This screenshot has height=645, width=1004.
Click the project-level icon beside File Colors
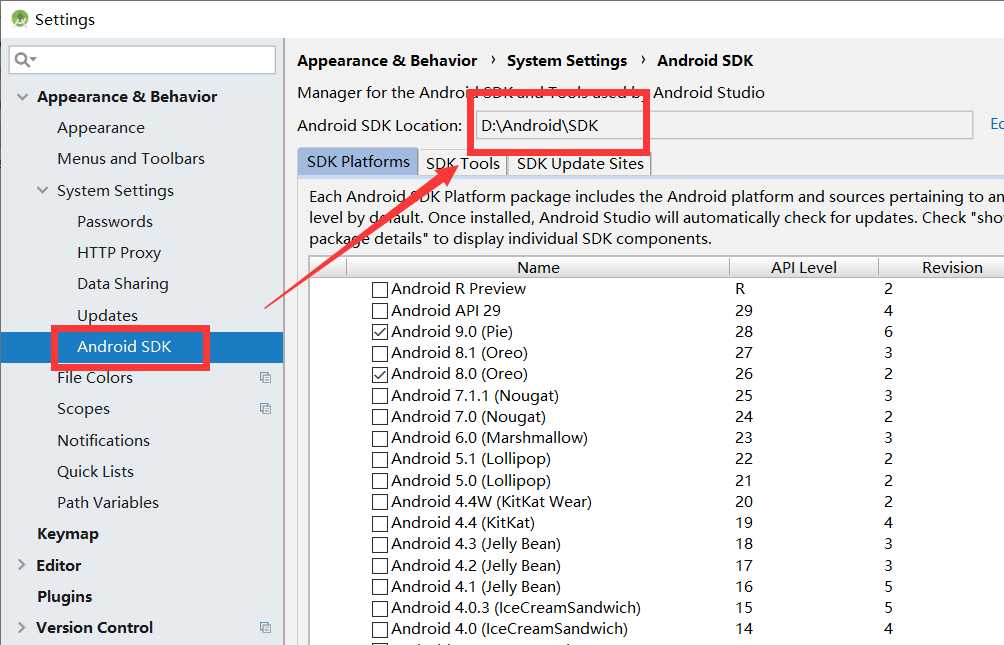(x=265, y=377)
